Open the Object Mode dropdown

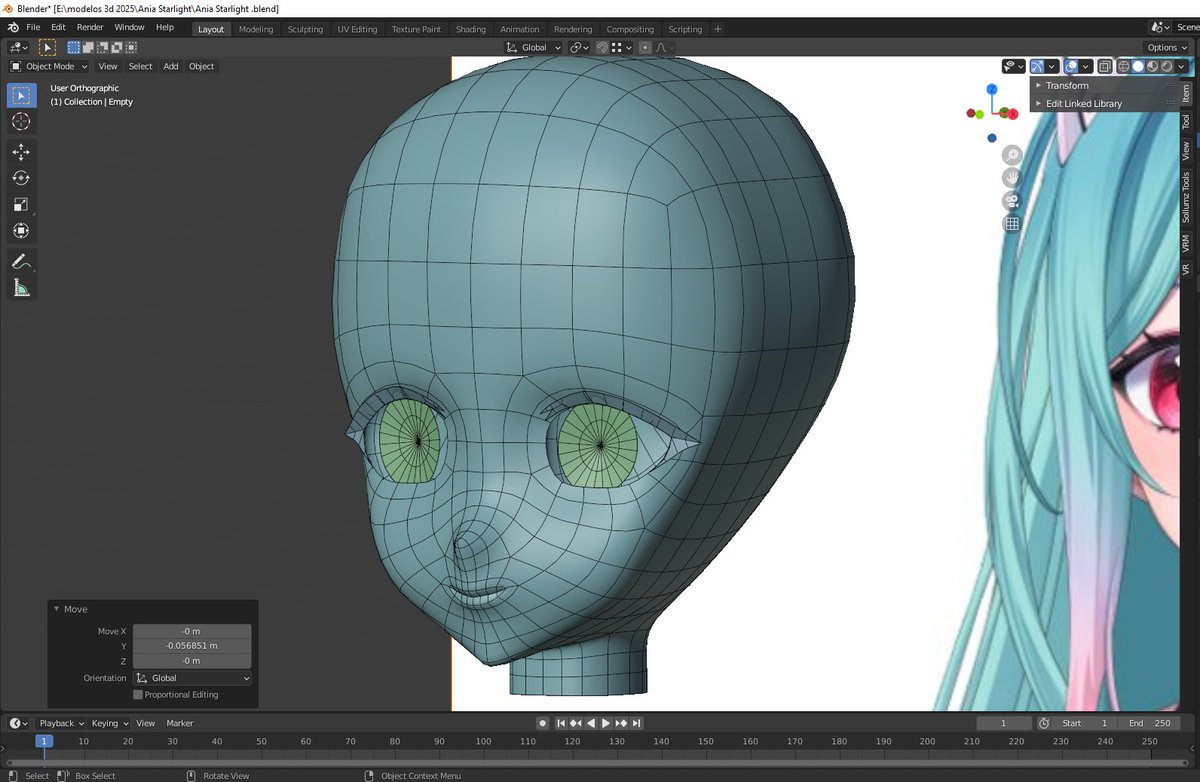[x=49, y=66]
